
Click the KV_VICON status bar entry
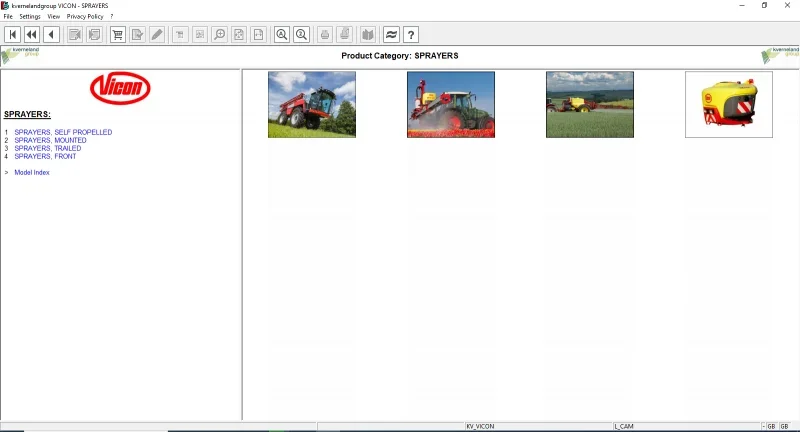point(480,426)
